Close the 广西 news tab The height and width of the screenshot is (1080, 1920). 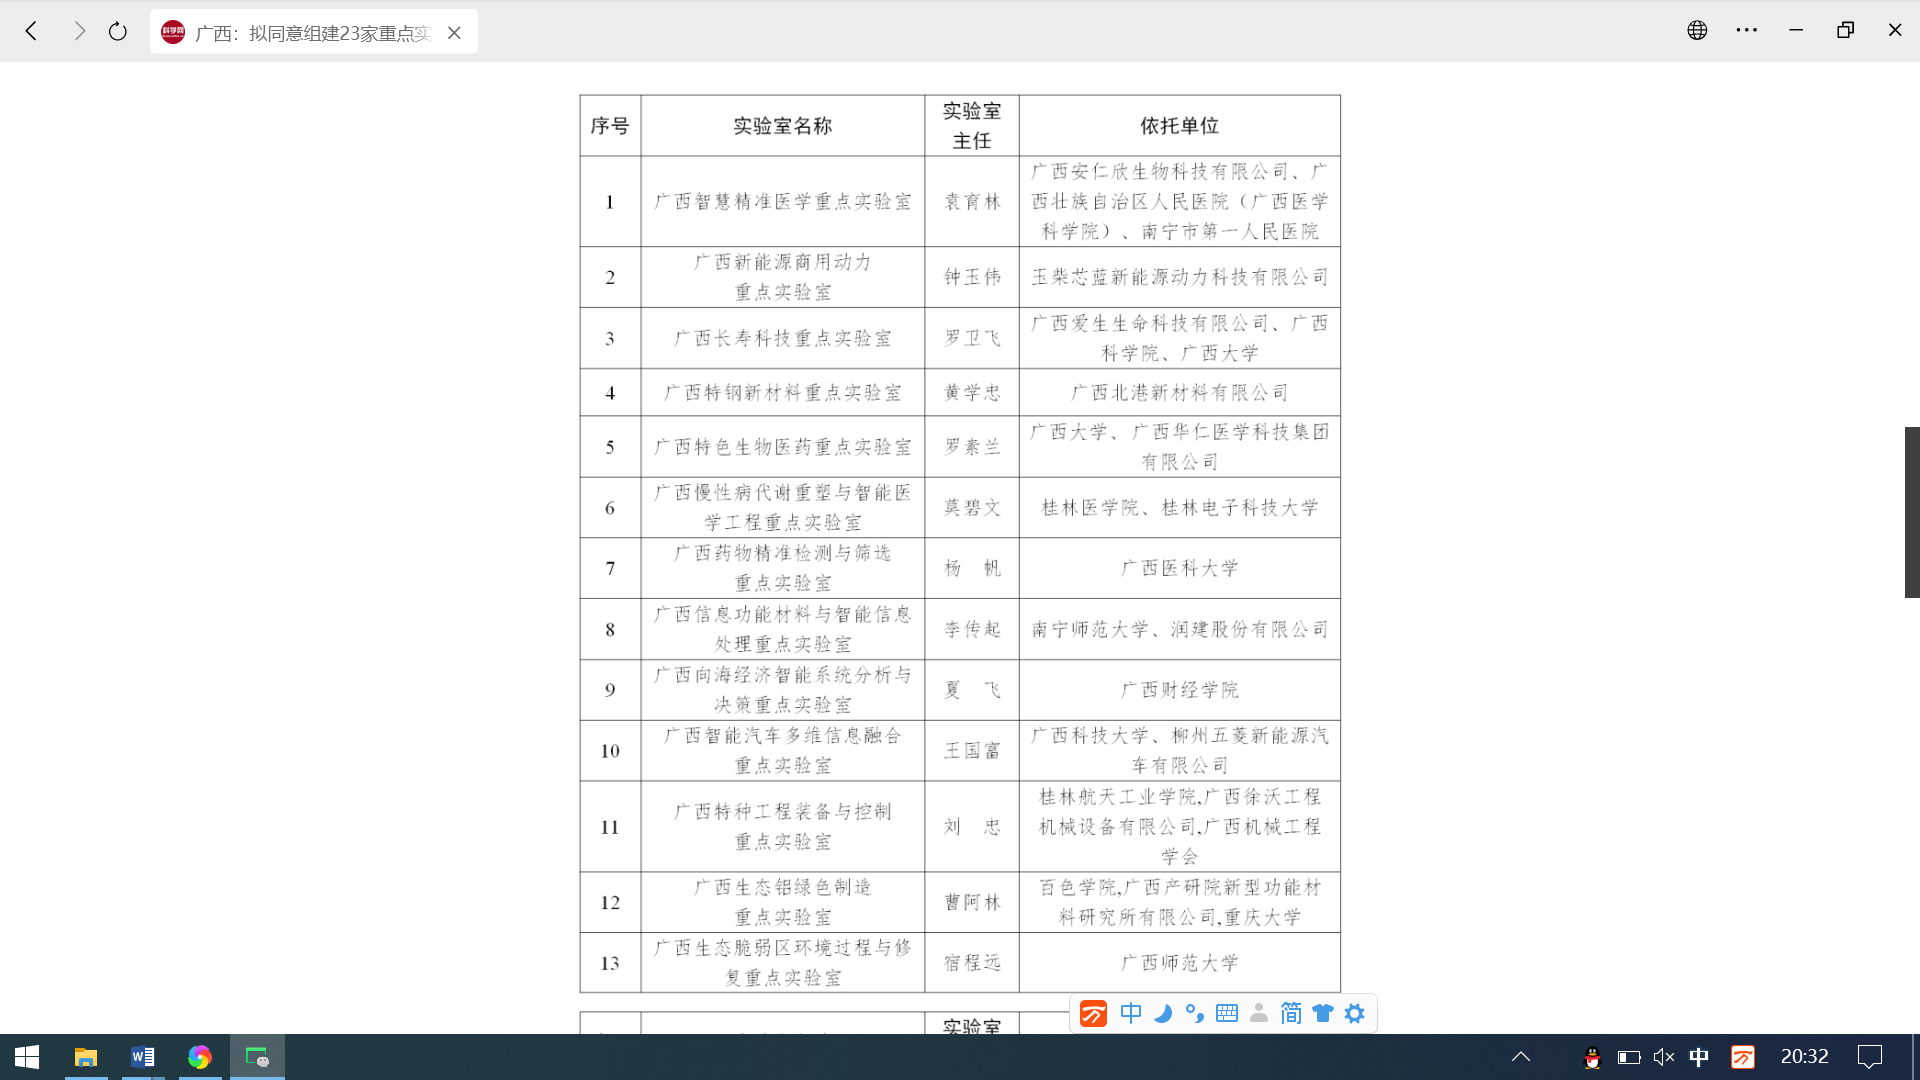[x=454, y=33]
